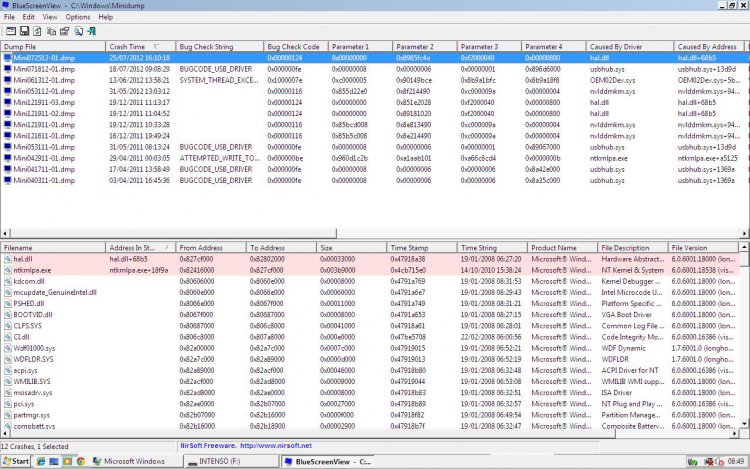Launch Internet Explorer from quick launch
Viewport: 750px width, 469px height.
(41, 461)
